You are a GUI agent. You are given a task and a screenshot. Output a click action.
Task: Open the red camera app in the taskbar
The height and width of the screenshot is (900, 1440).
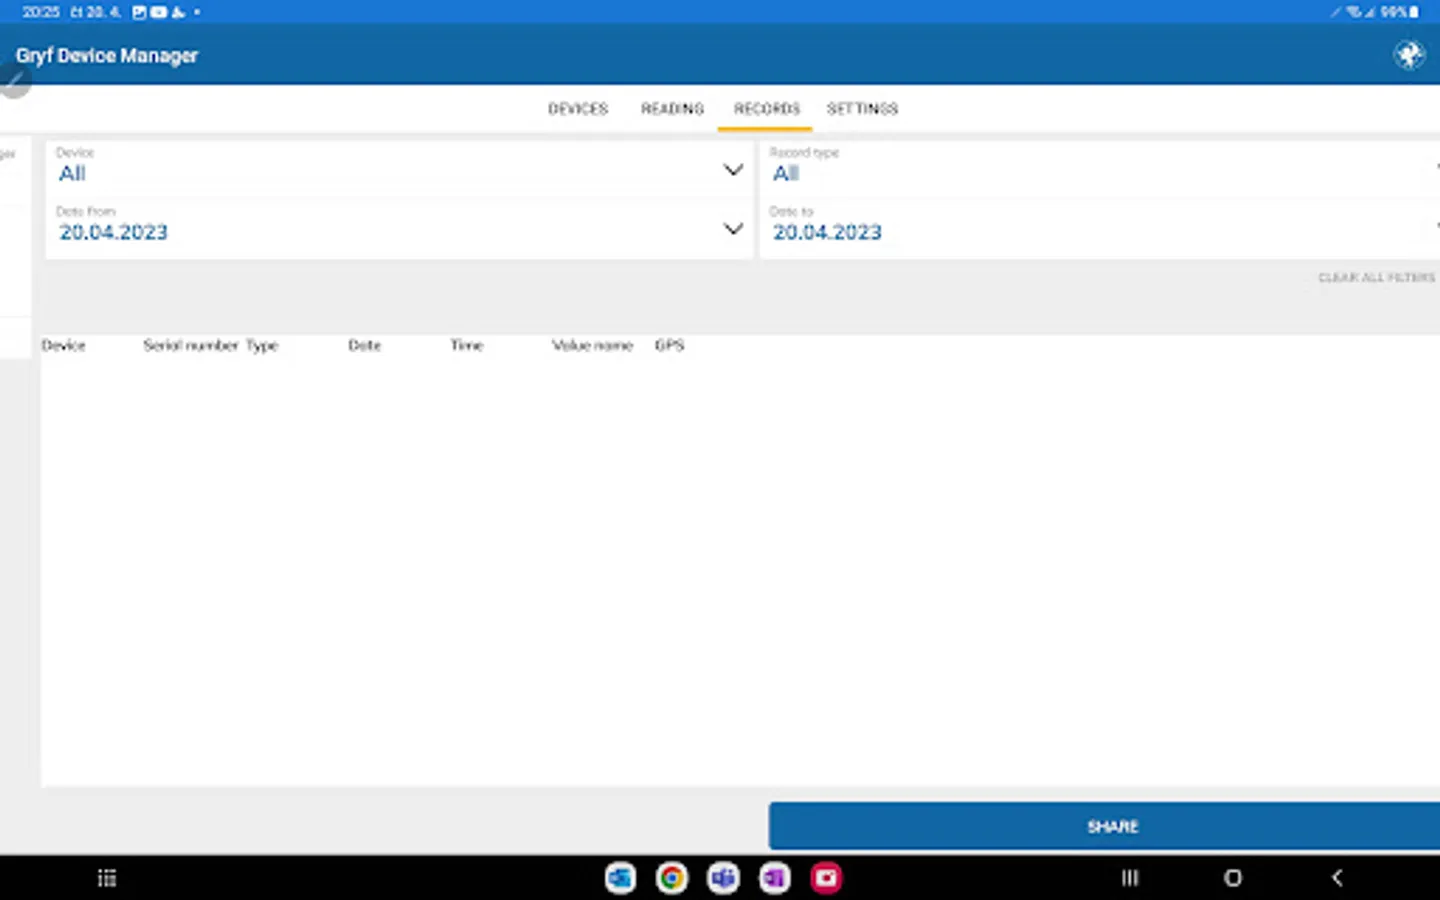[826, 878]
